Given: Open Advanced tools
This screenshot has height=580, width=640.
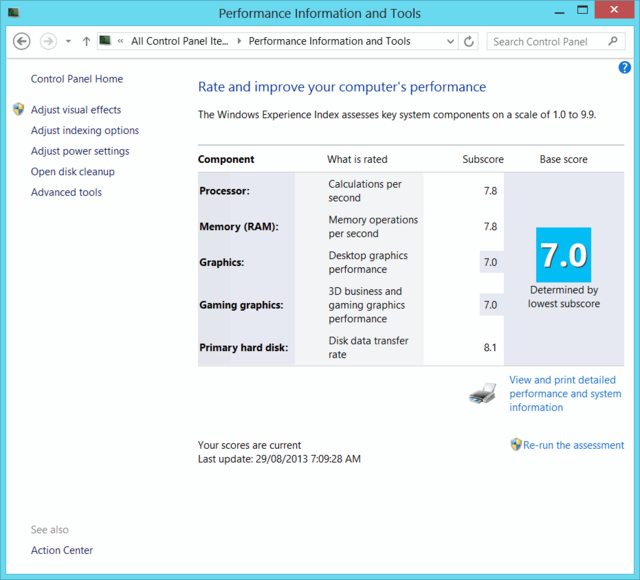Looking at the screenshot, I should click(x=66, y=192).
